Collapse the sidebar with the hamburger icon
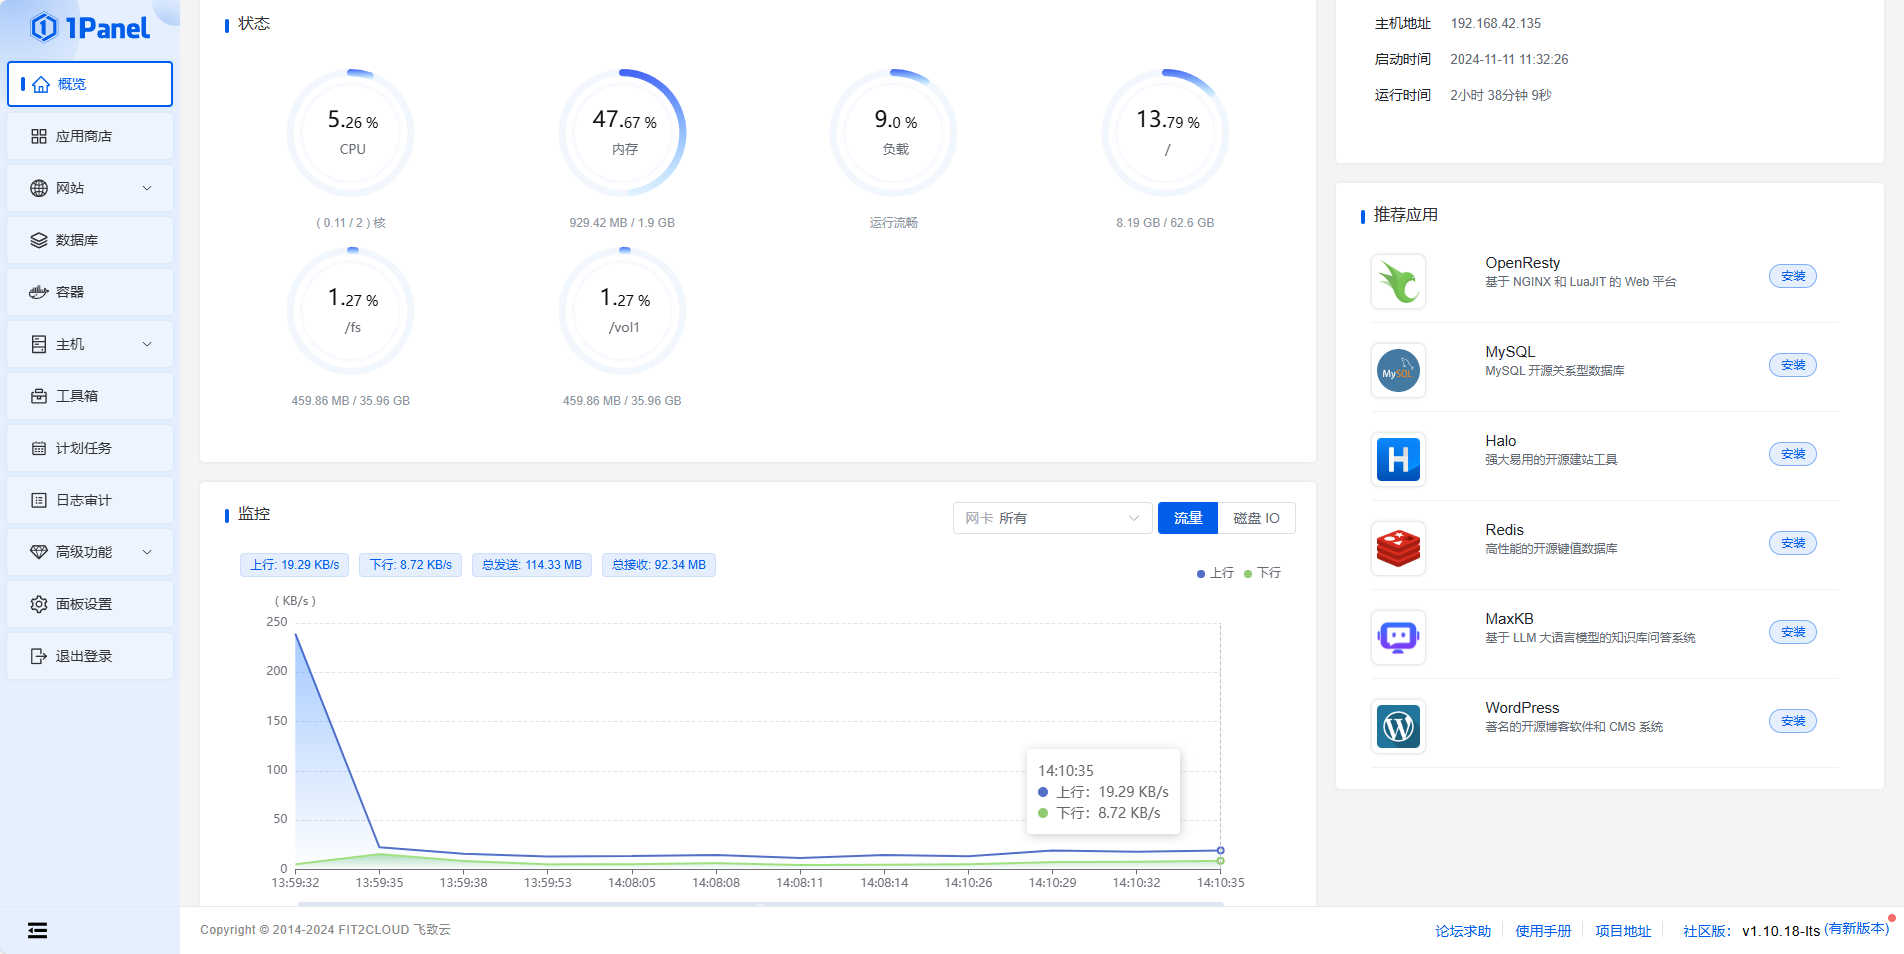Screen dimensions: 1904x954 point(37,931)
